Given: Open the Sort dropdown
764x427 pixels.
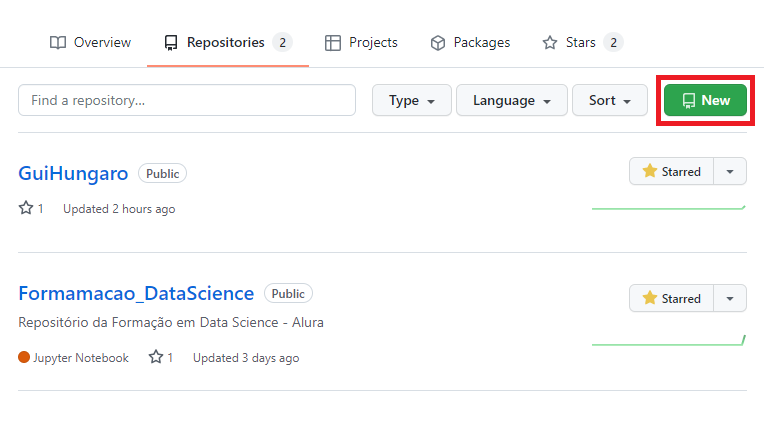Looking at the screenshot, I should point(610,100).
